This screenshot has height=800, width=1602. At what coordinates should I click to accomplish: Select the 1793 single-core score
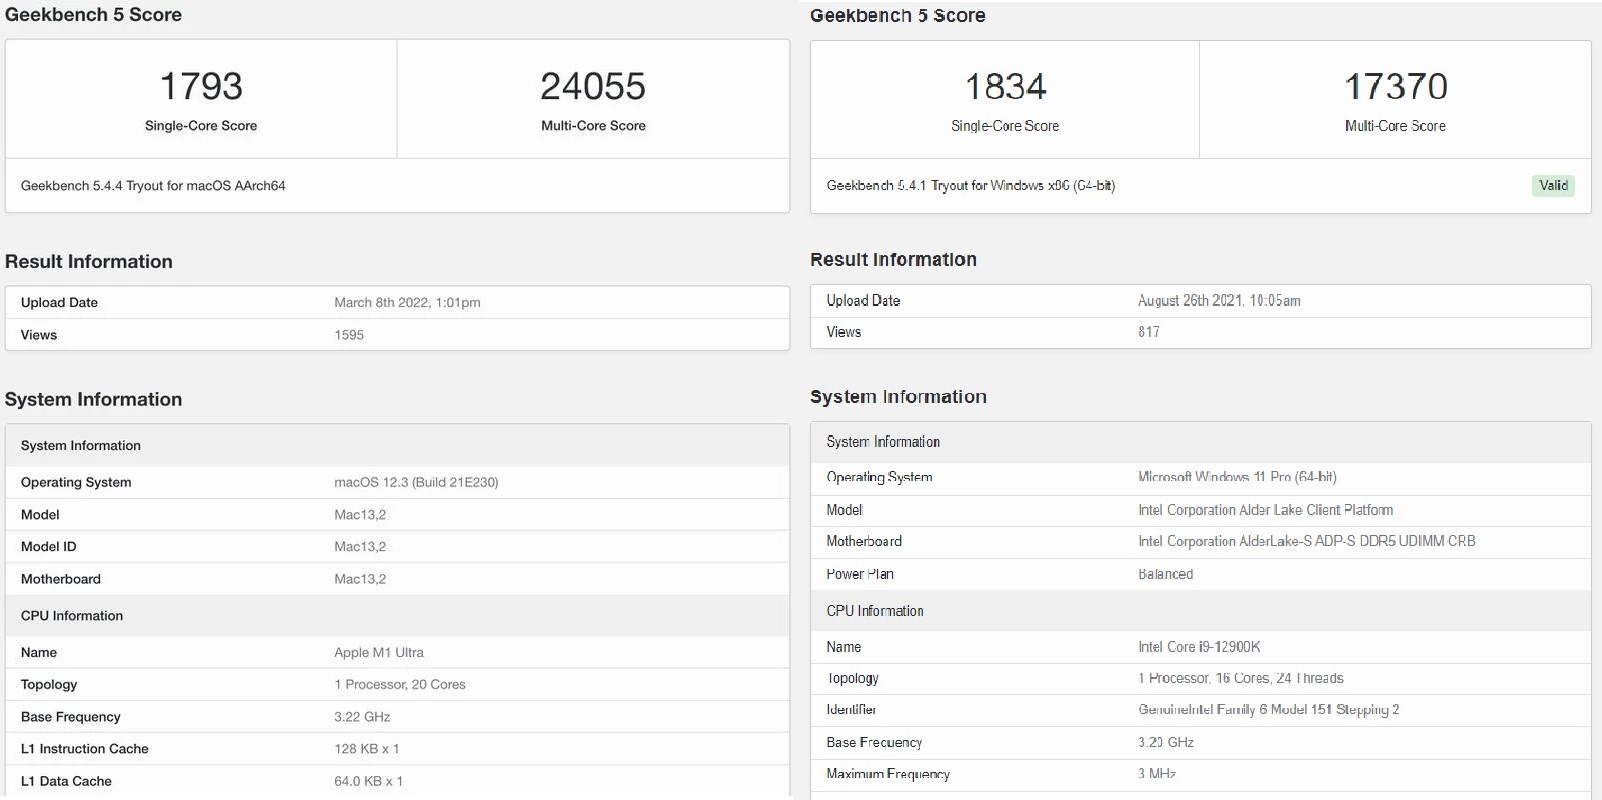[201, 86]
